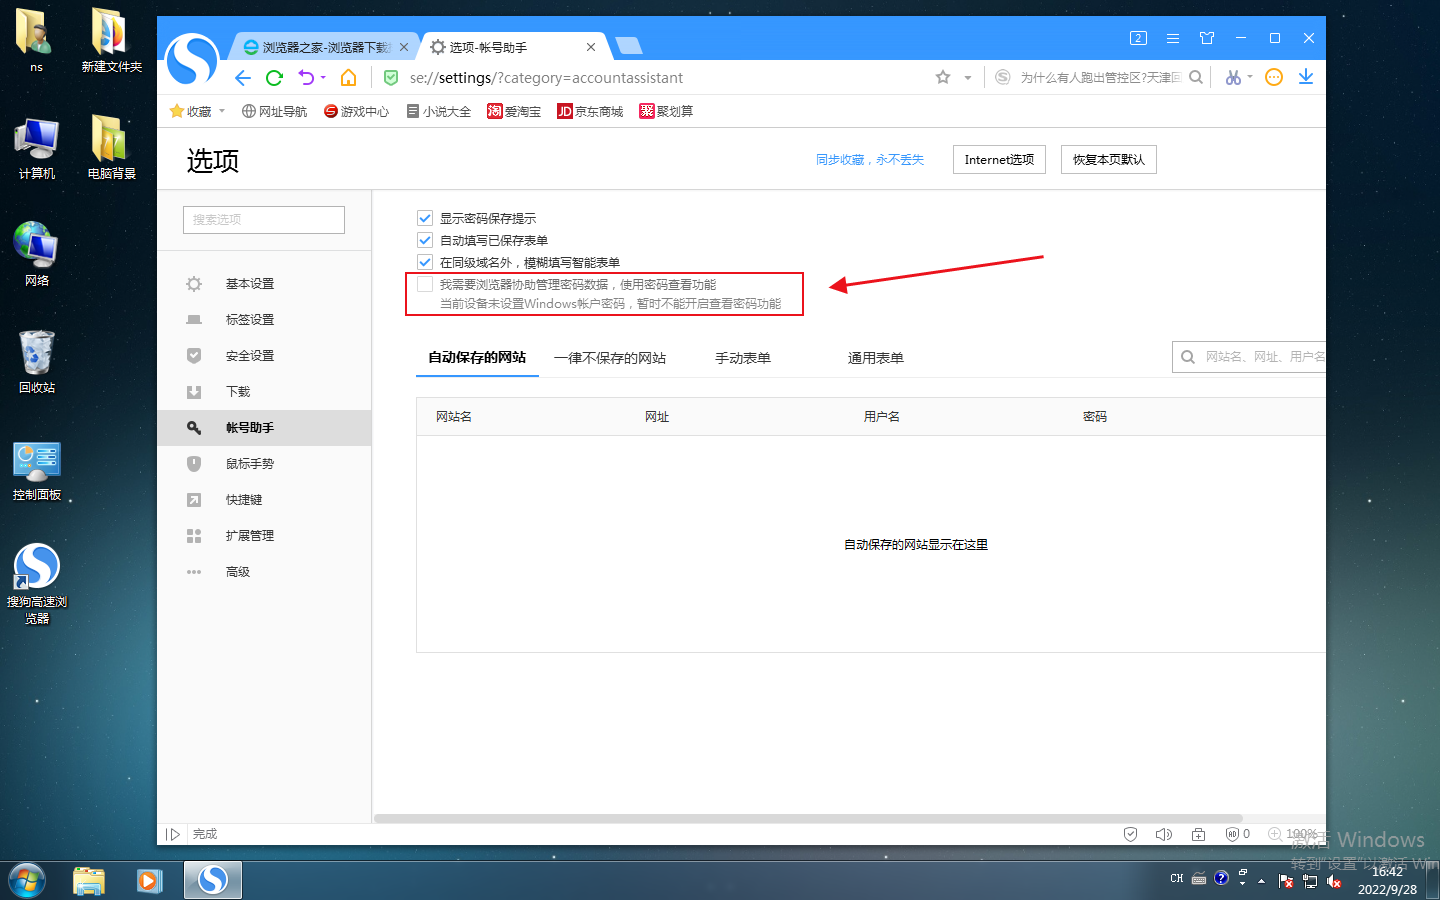Open the extensions ellipsis icon
Viewport: 1440px width, 900px height.
pyautogui.click(x=1274, y=77)
